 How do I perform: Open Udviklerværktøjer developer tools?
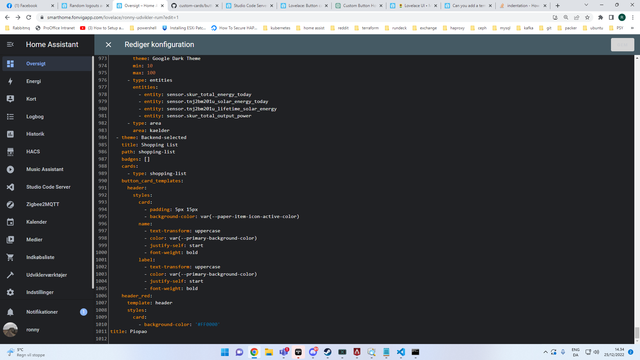47,275
